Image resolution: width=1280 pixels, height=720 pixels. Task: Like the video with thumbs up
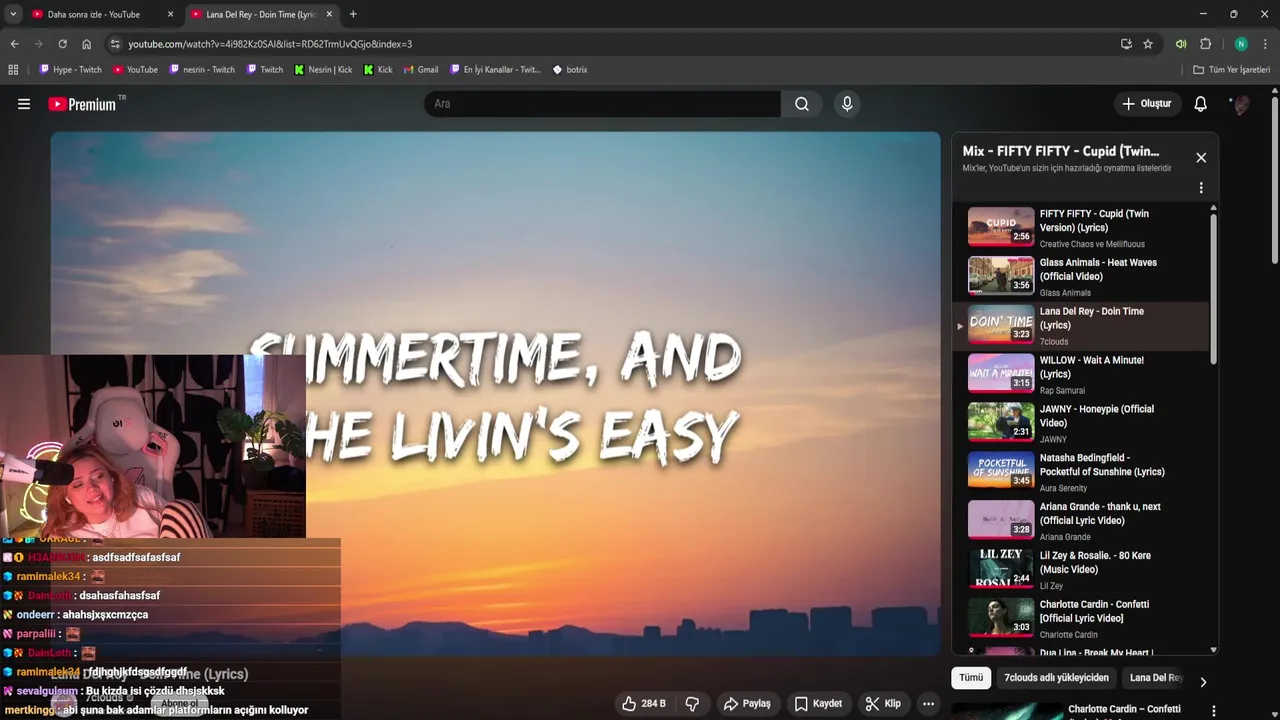(643, 704)
